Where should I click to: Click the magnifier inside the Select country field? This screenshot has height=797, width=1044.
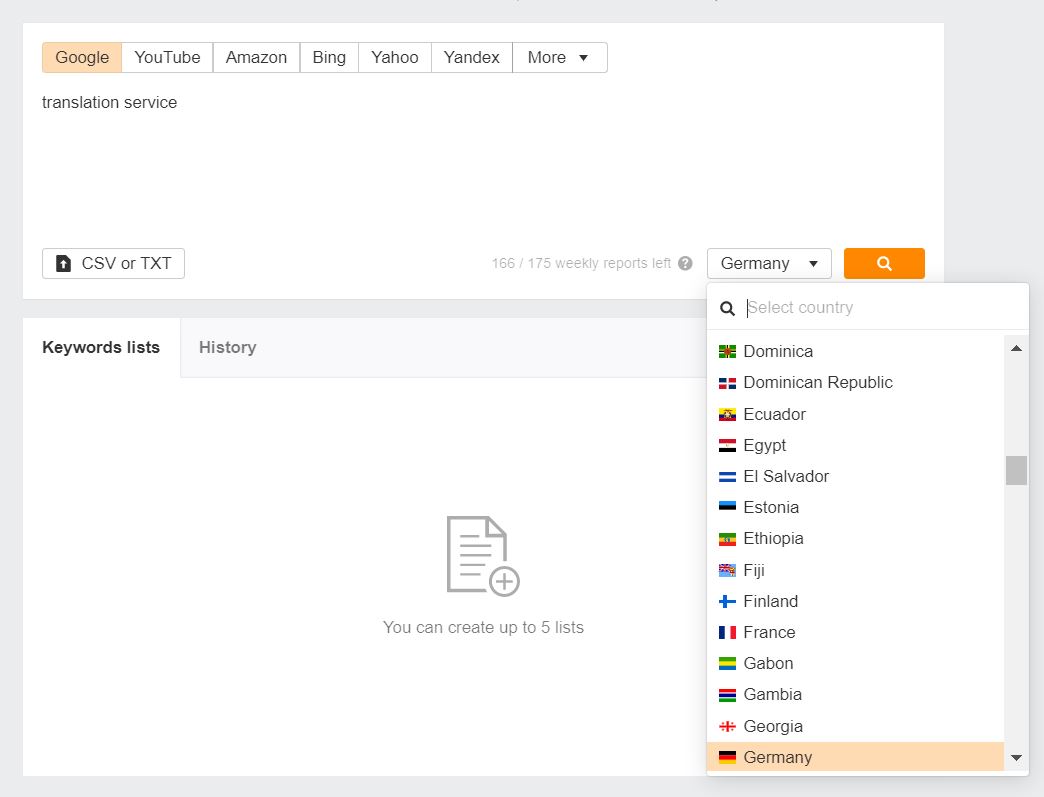point(727,308)
